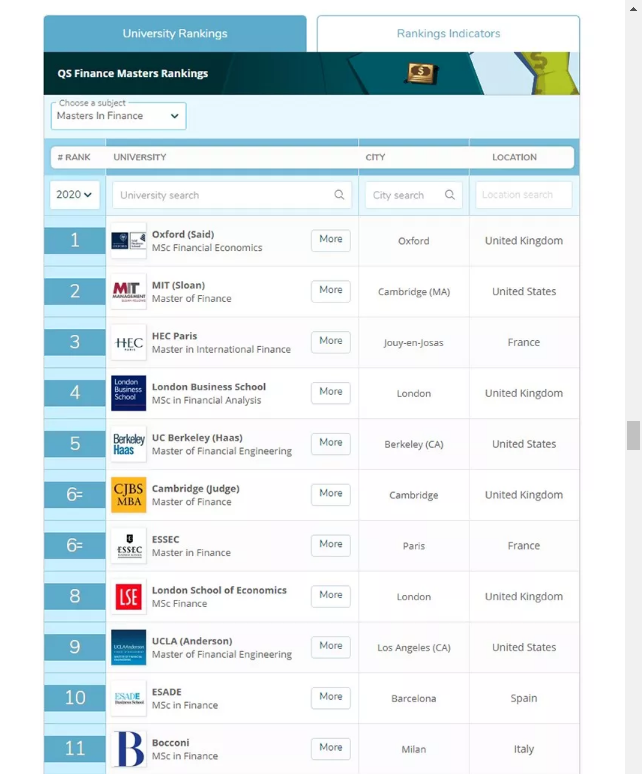Screen dimensions: 642x774
Task: Click the University search magnifier icon
Action: pyautogui.click(x=339, y=194)
